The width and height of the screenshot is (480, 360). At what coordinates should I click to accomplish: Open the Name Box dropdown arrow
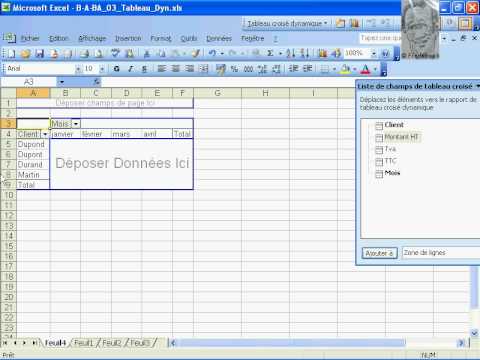pyautogui.click(x=62, y=82)
